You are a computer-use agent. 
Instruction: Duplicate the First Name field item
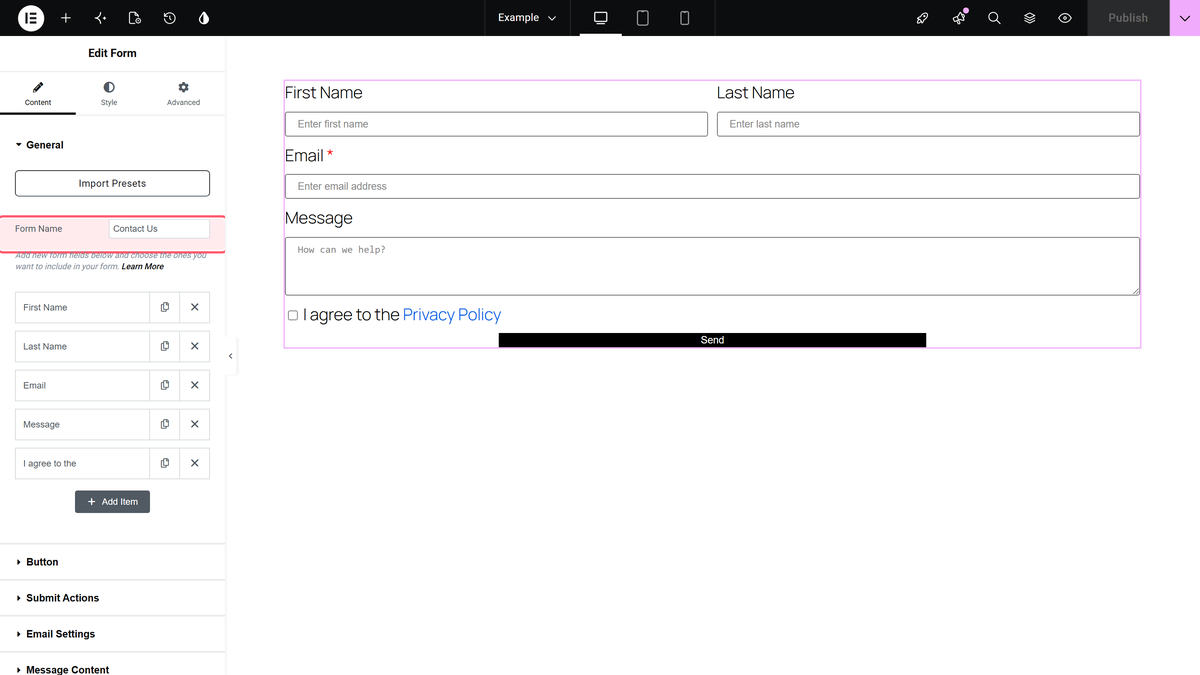click(165, 307)
